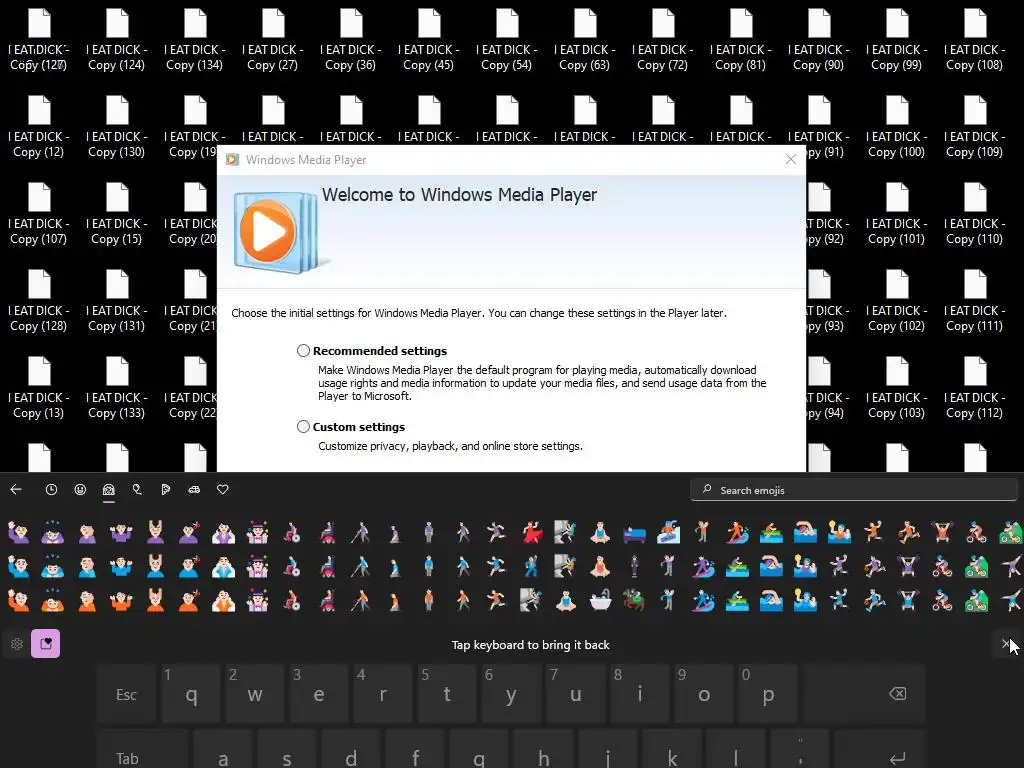Open the recently used emojis tab
The width and height of the screenshot is (1024, 768).
pos(51,489)
